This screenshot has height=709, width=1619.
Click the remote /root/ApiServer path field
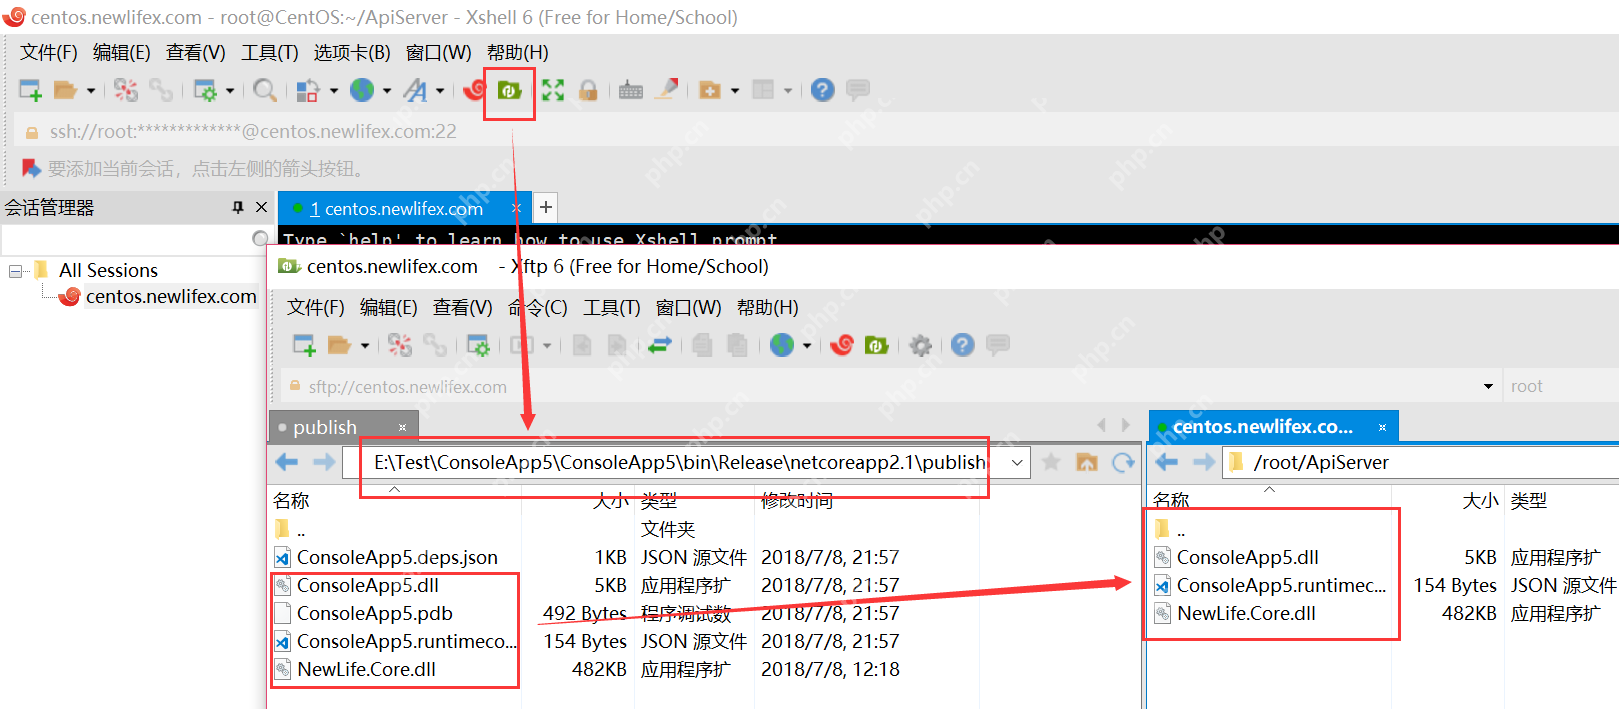[1420, 462]
